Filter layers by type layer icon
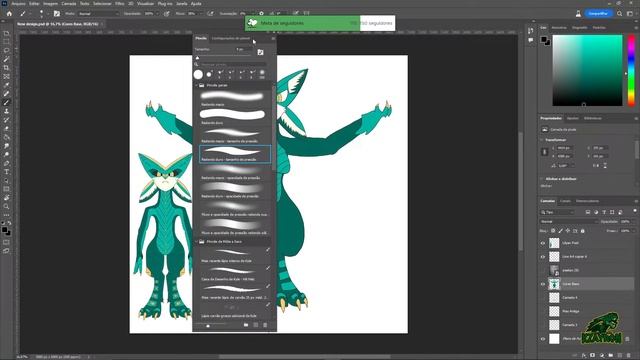This screenshot has width=640, height=360. point(604,212)
